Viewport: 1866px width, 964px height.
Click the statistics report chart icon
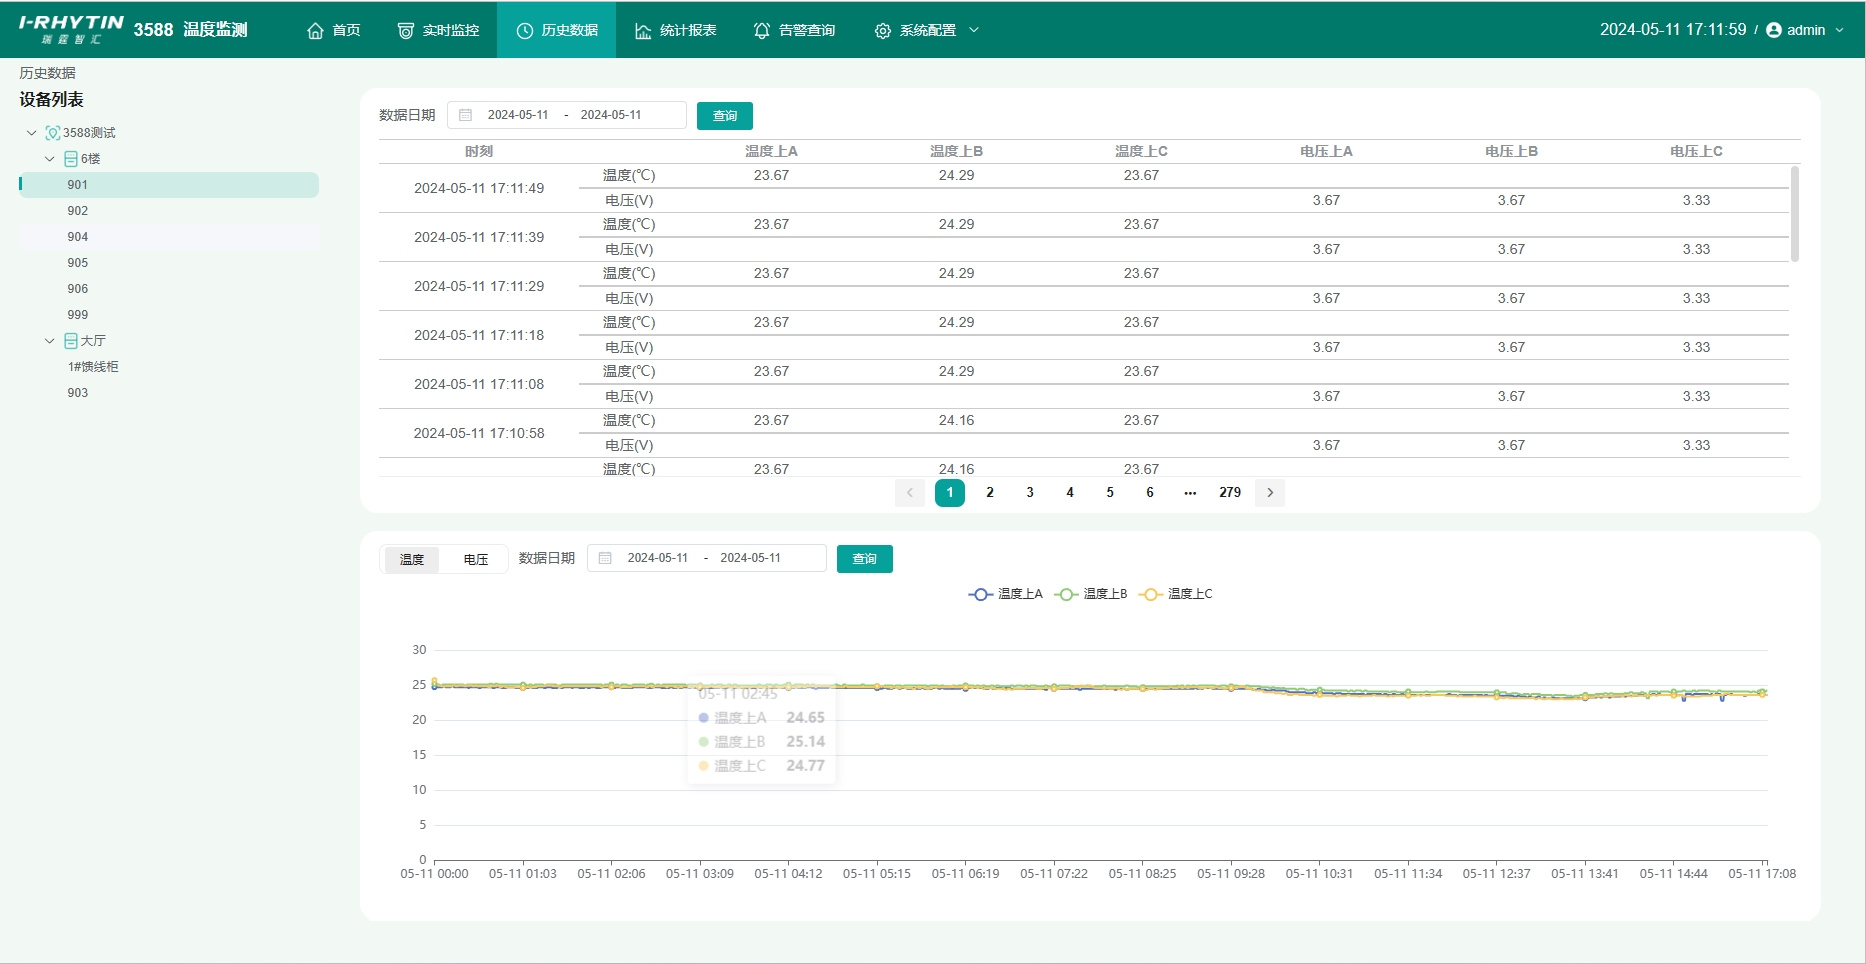click(x=643, y=31)
